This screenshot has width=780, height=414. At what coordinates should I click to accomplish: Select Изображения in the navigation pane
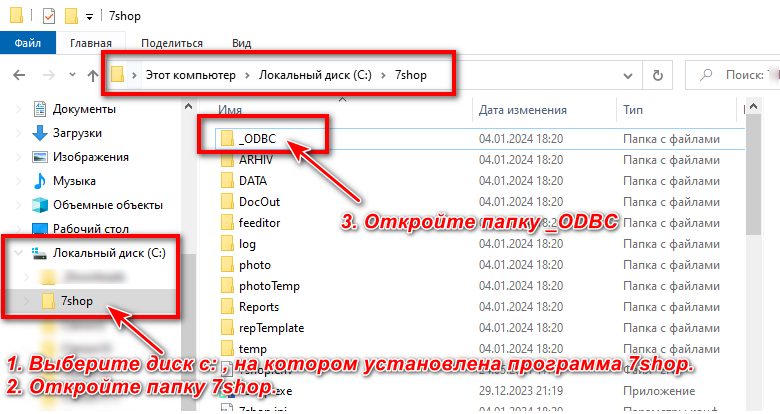pos(91,157)
